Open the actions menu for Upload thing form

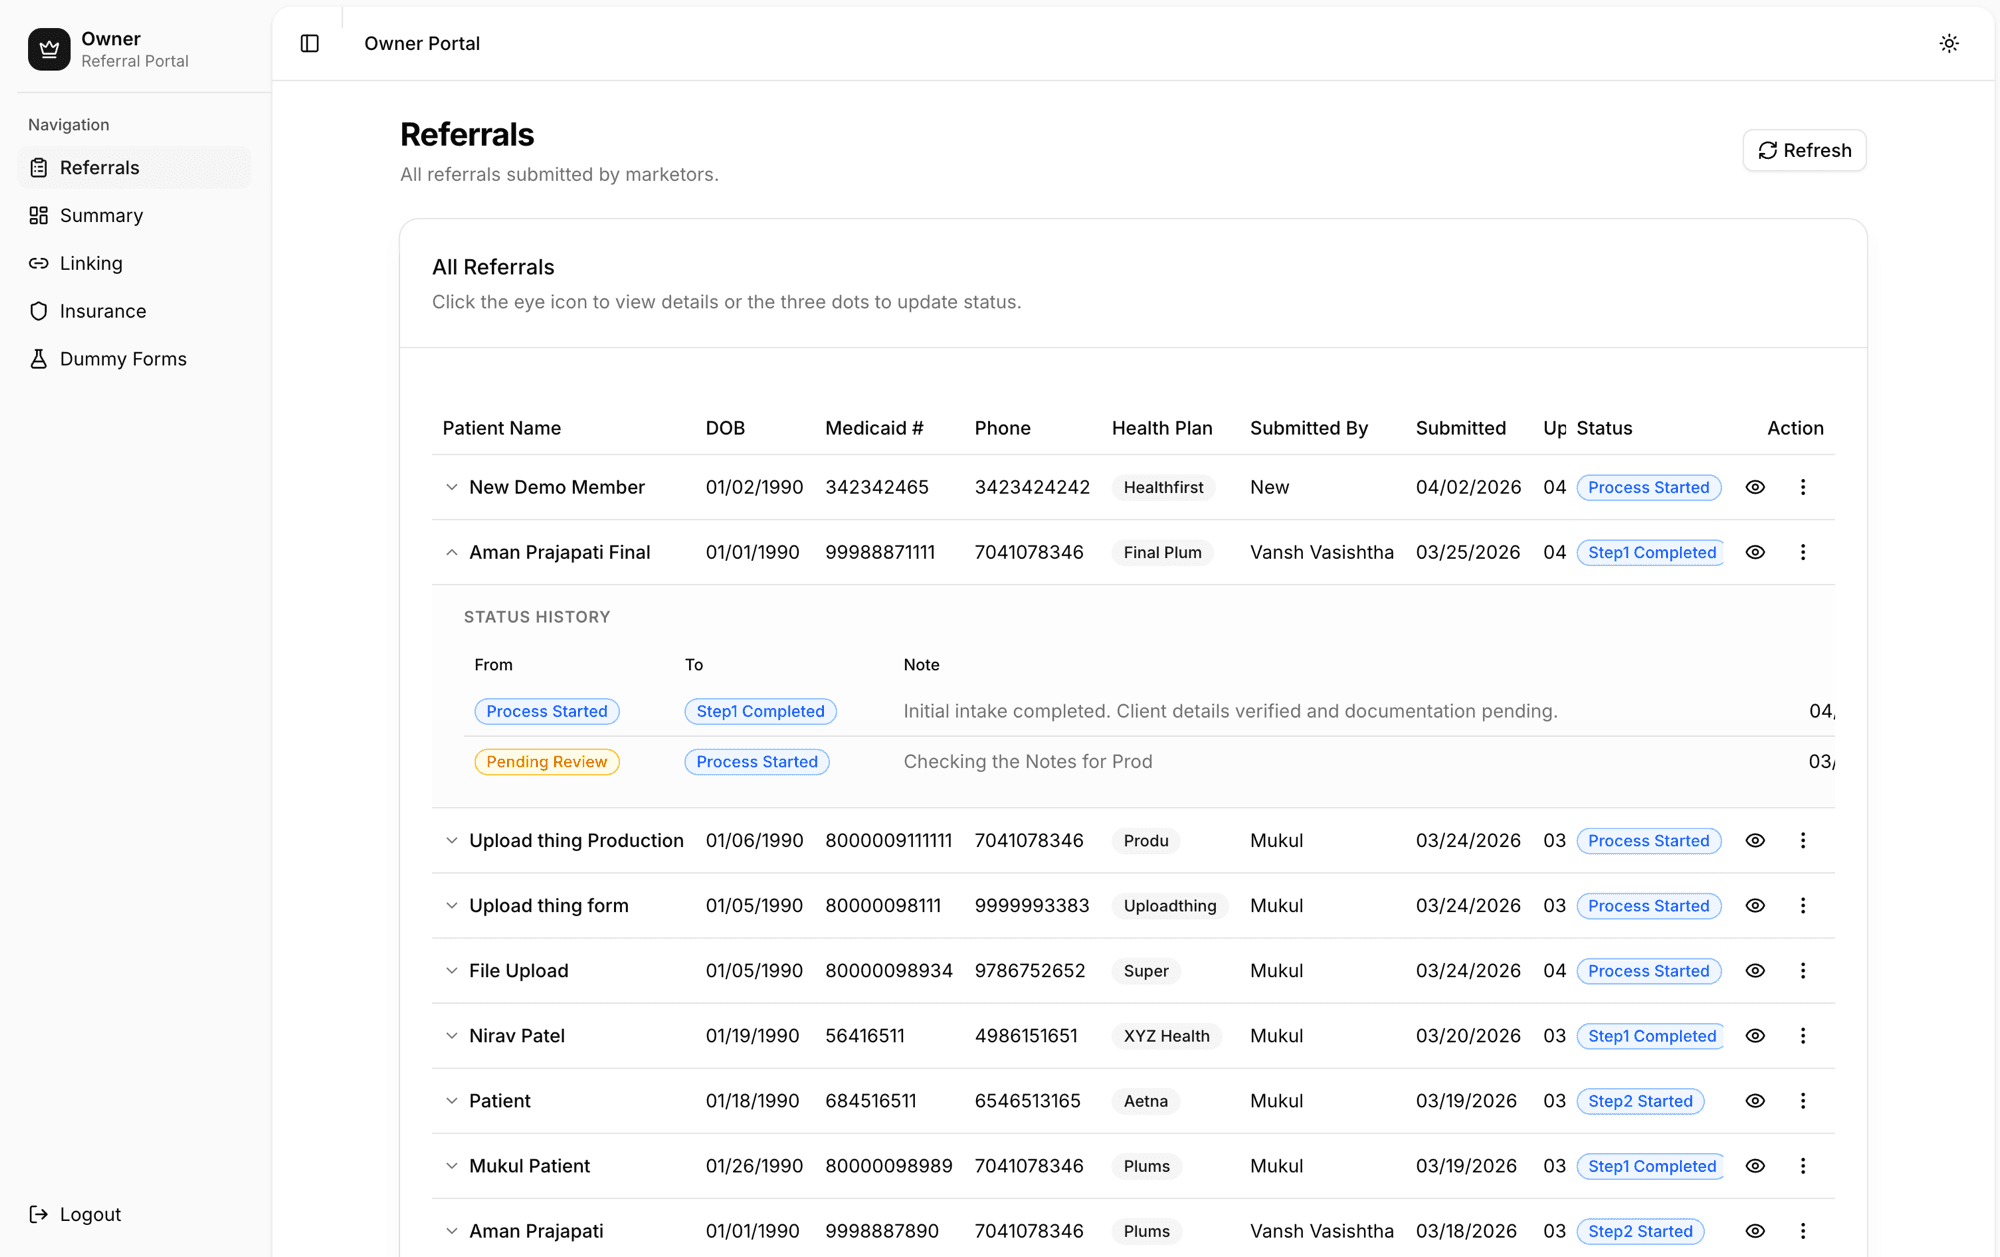point(1804,905)
